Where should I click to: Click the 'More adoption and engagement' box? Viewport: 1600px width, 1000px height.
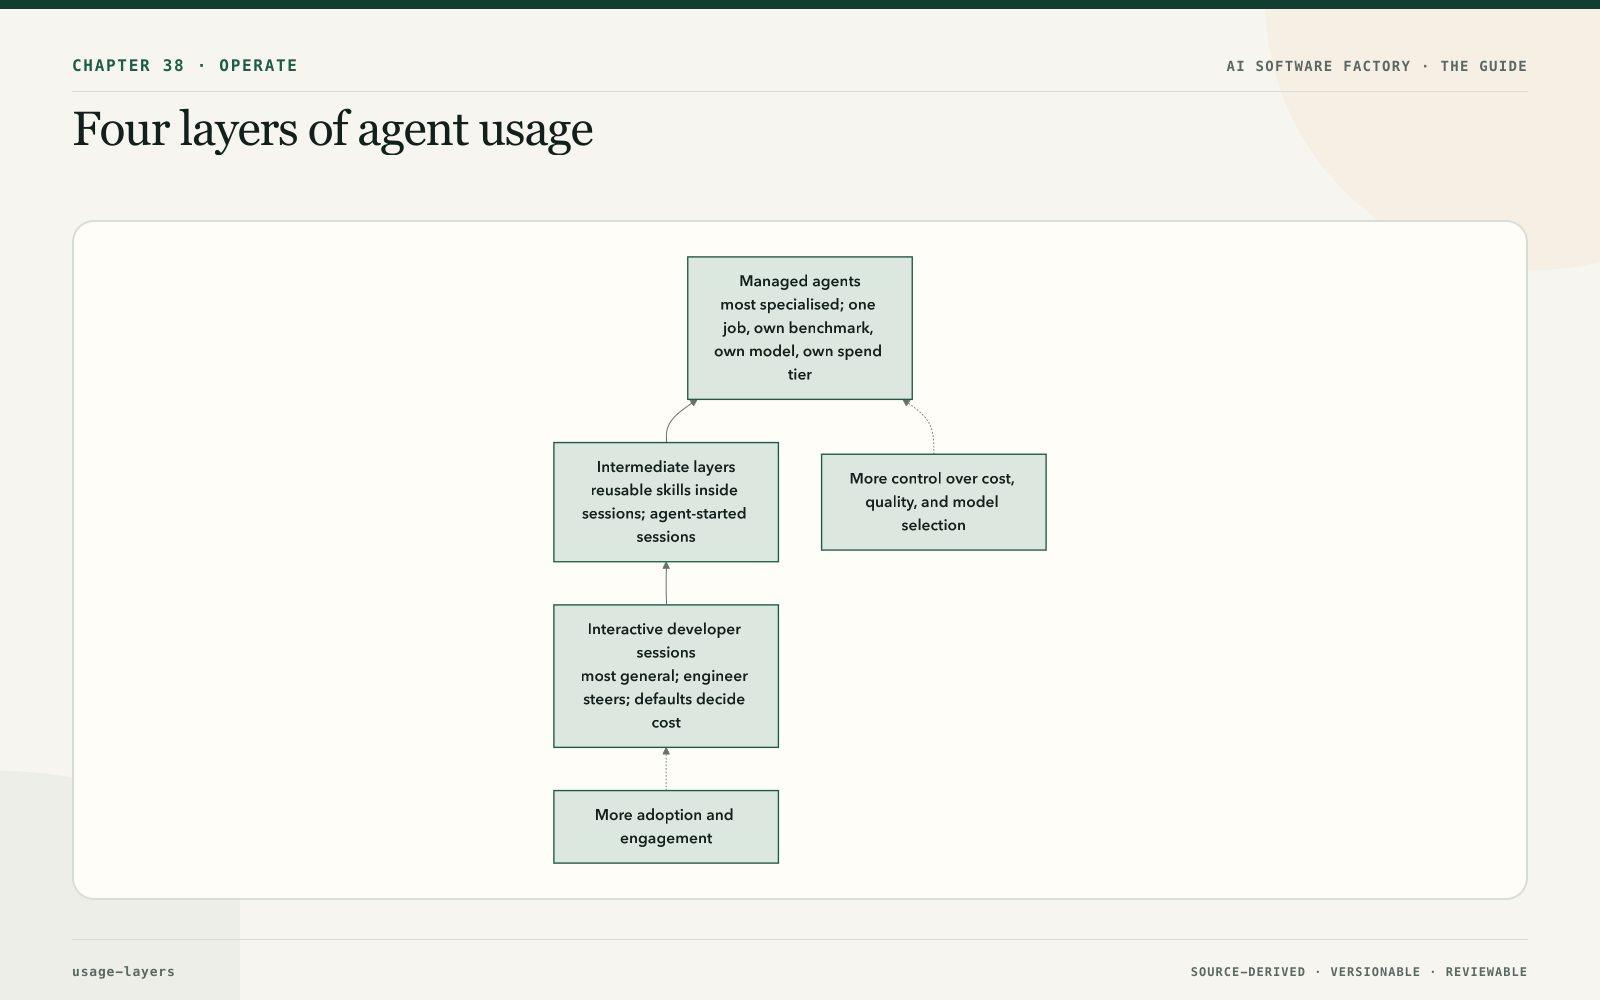click(666, 827)
